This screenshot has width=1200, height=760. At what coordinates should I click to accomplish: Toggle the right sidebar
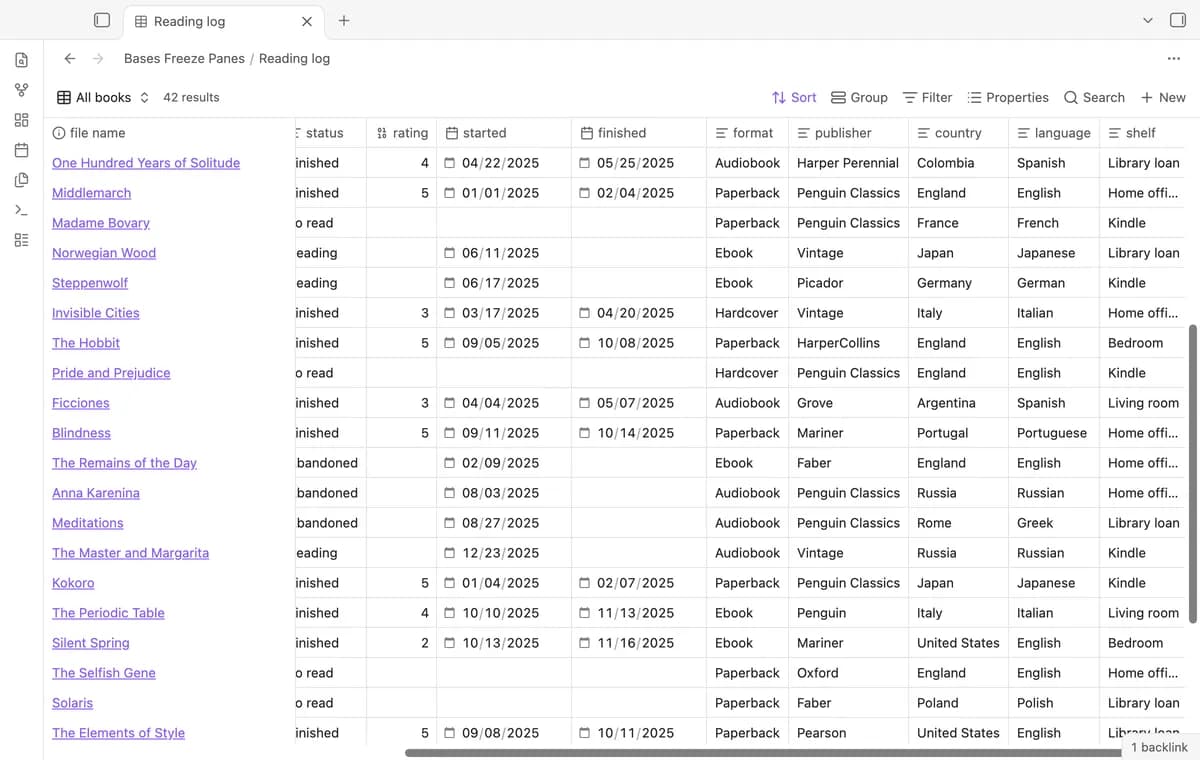pos(1177,20)
